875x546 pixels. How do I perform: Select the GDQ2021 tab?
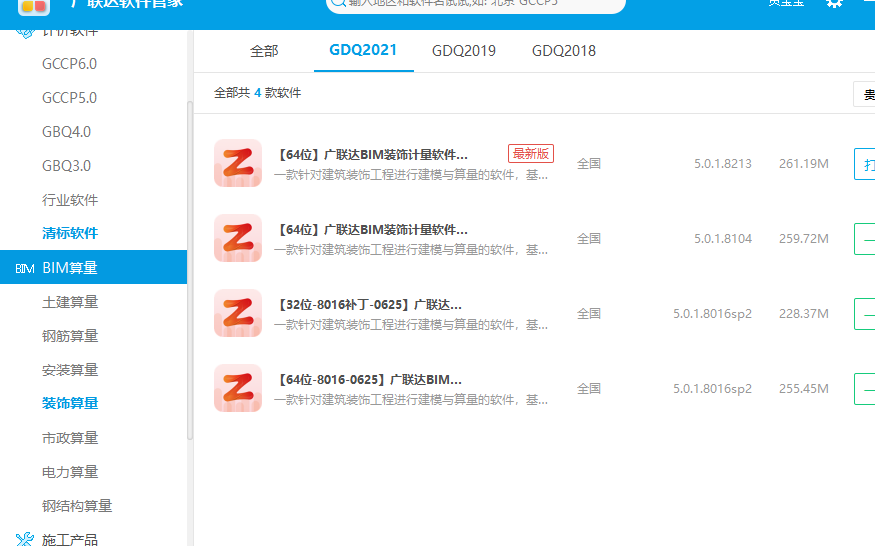[x=363, y=50]
